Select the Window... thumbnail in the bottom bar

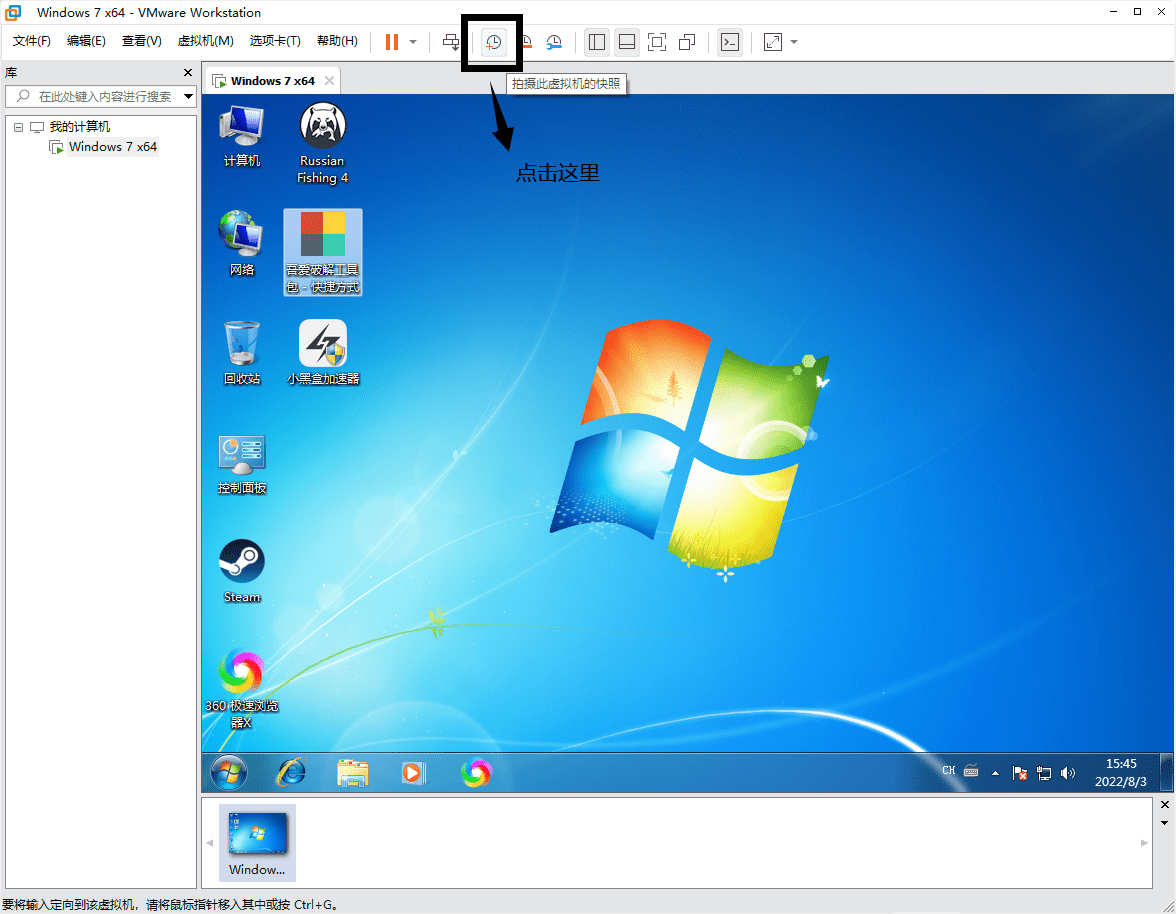pyautogui.click(x=257, y=843)
